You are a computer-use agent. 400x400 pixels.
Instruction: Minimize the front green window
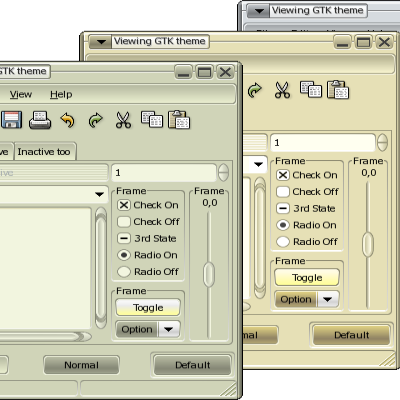click(x=183, y=72)
